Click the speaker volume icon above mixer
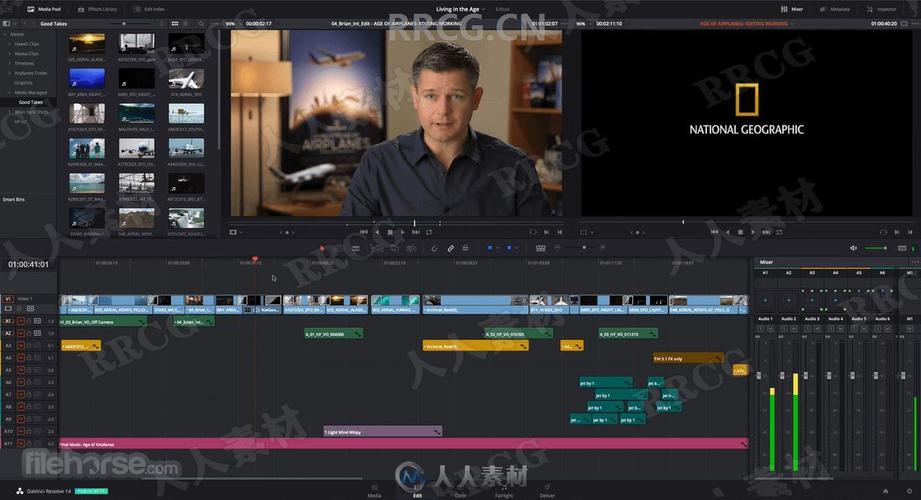The height and width of the screenshot is (500, 921). (x=853, y=248)
